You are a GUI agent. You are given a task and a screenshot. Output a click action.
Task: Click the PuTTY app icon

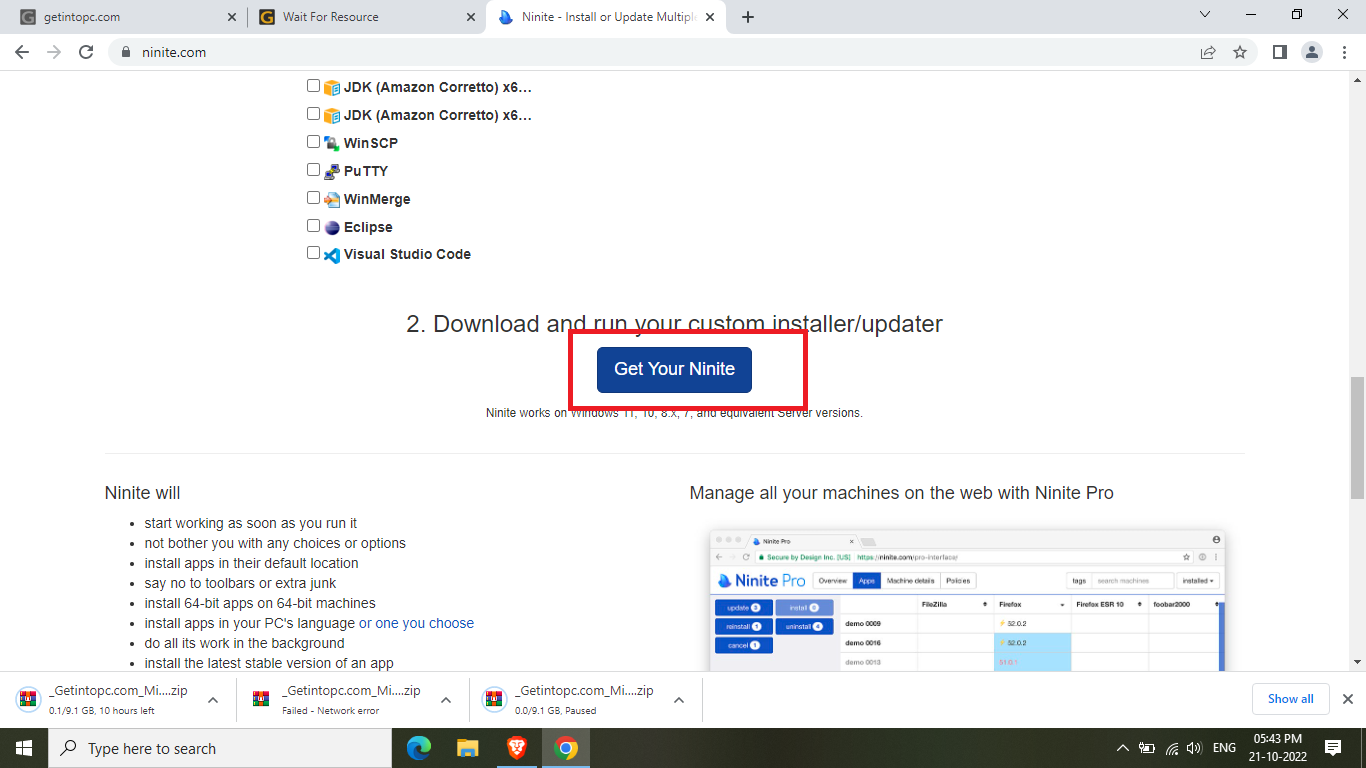coord(332,171)
